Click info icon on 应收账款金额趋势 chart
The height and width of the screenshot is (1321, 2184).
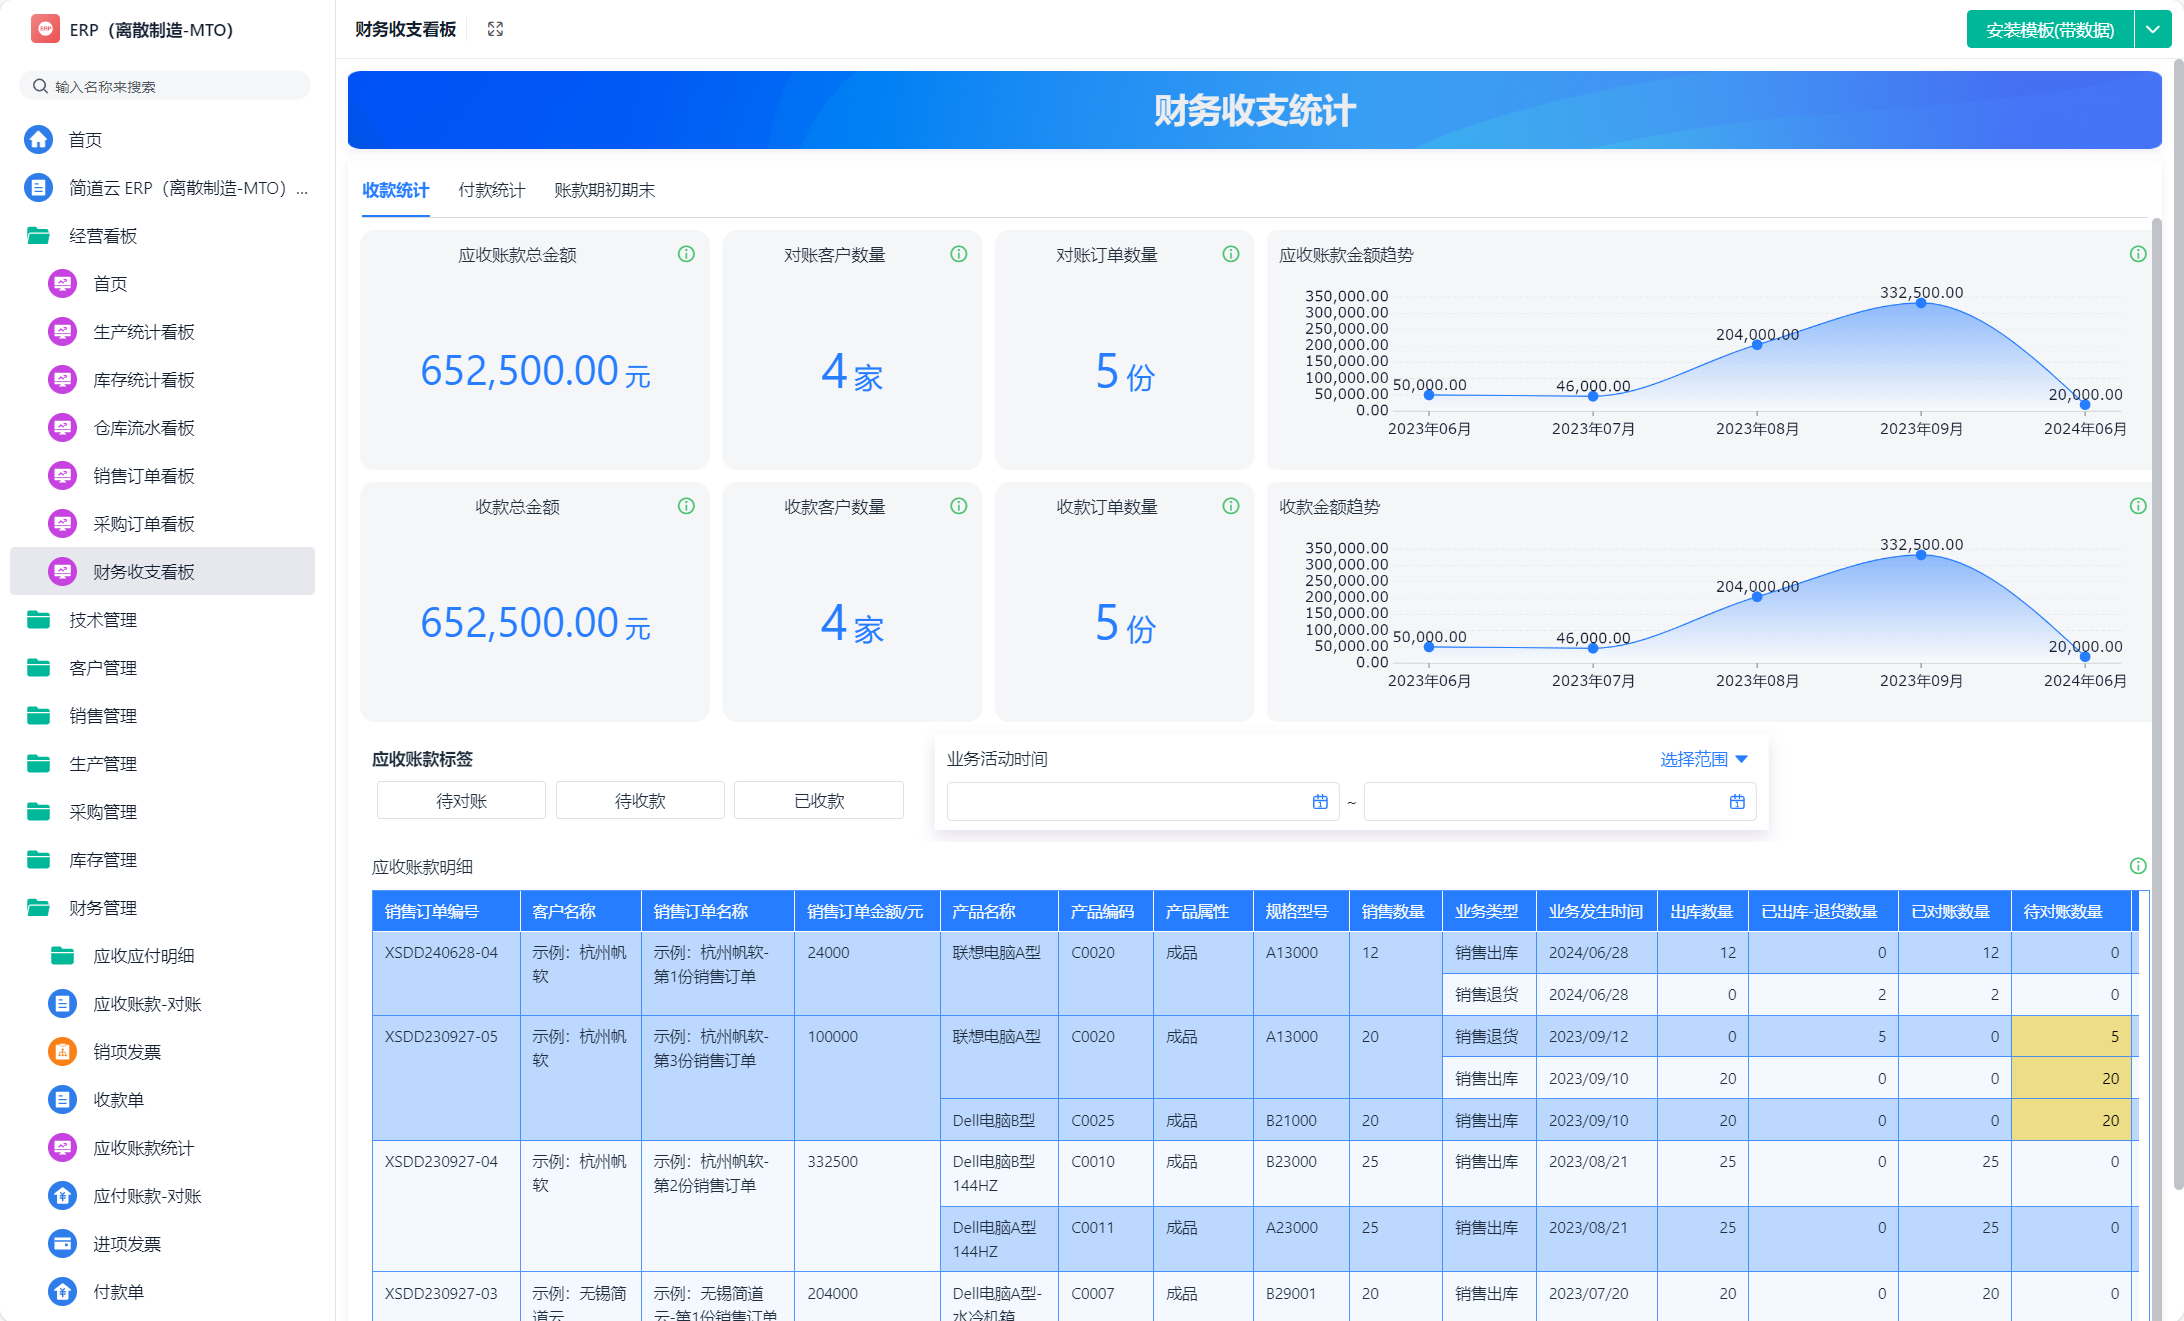pyautogui.click(x=2137, y=254)
